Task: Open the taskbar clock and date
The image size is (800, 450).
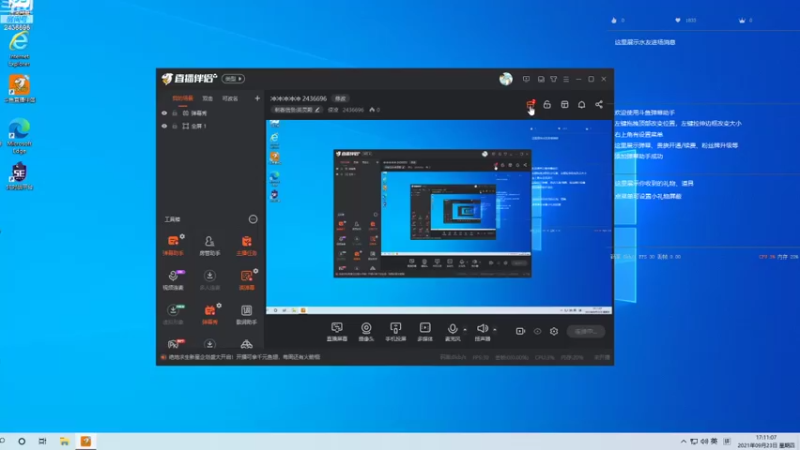Action: point(766,441)
